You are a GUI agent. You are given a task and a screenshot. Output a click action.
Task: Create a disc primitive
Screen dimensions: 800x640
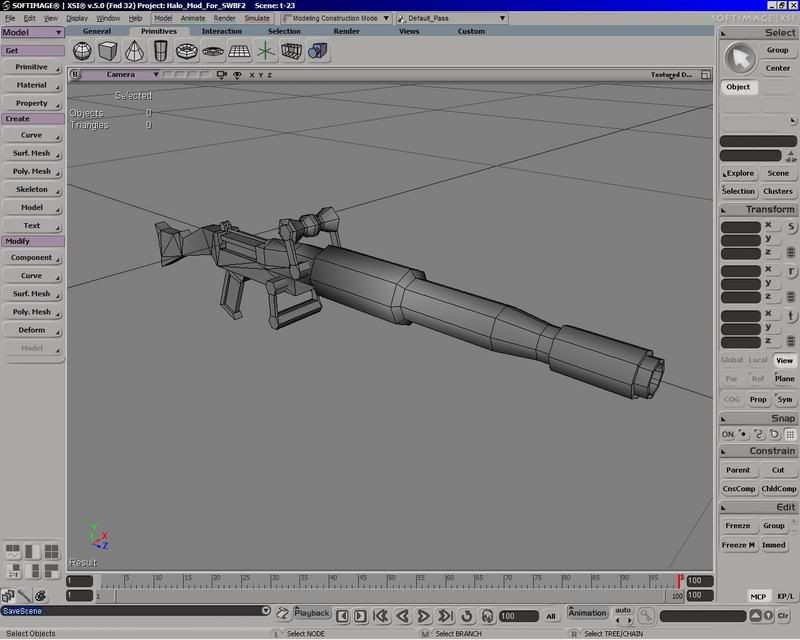(213, 51)
